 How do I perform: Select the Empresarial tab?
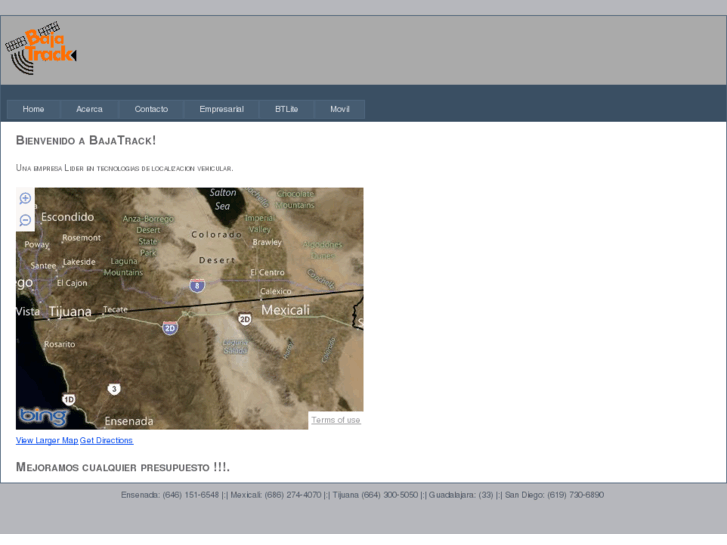tap(221, 109)
